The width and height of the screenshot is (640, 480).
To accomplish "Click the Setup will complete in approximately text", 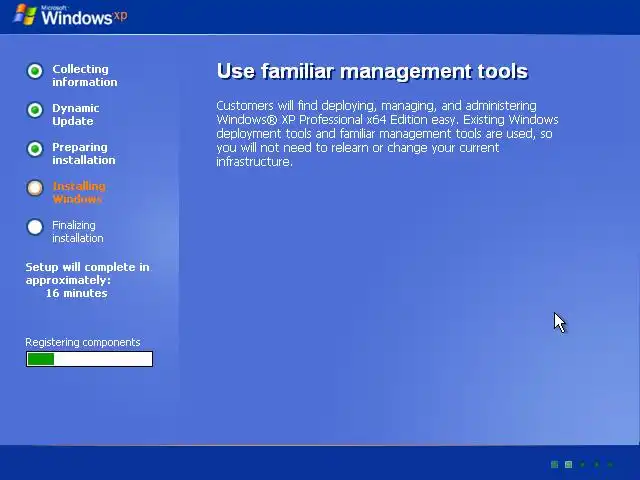I will 87,273.
